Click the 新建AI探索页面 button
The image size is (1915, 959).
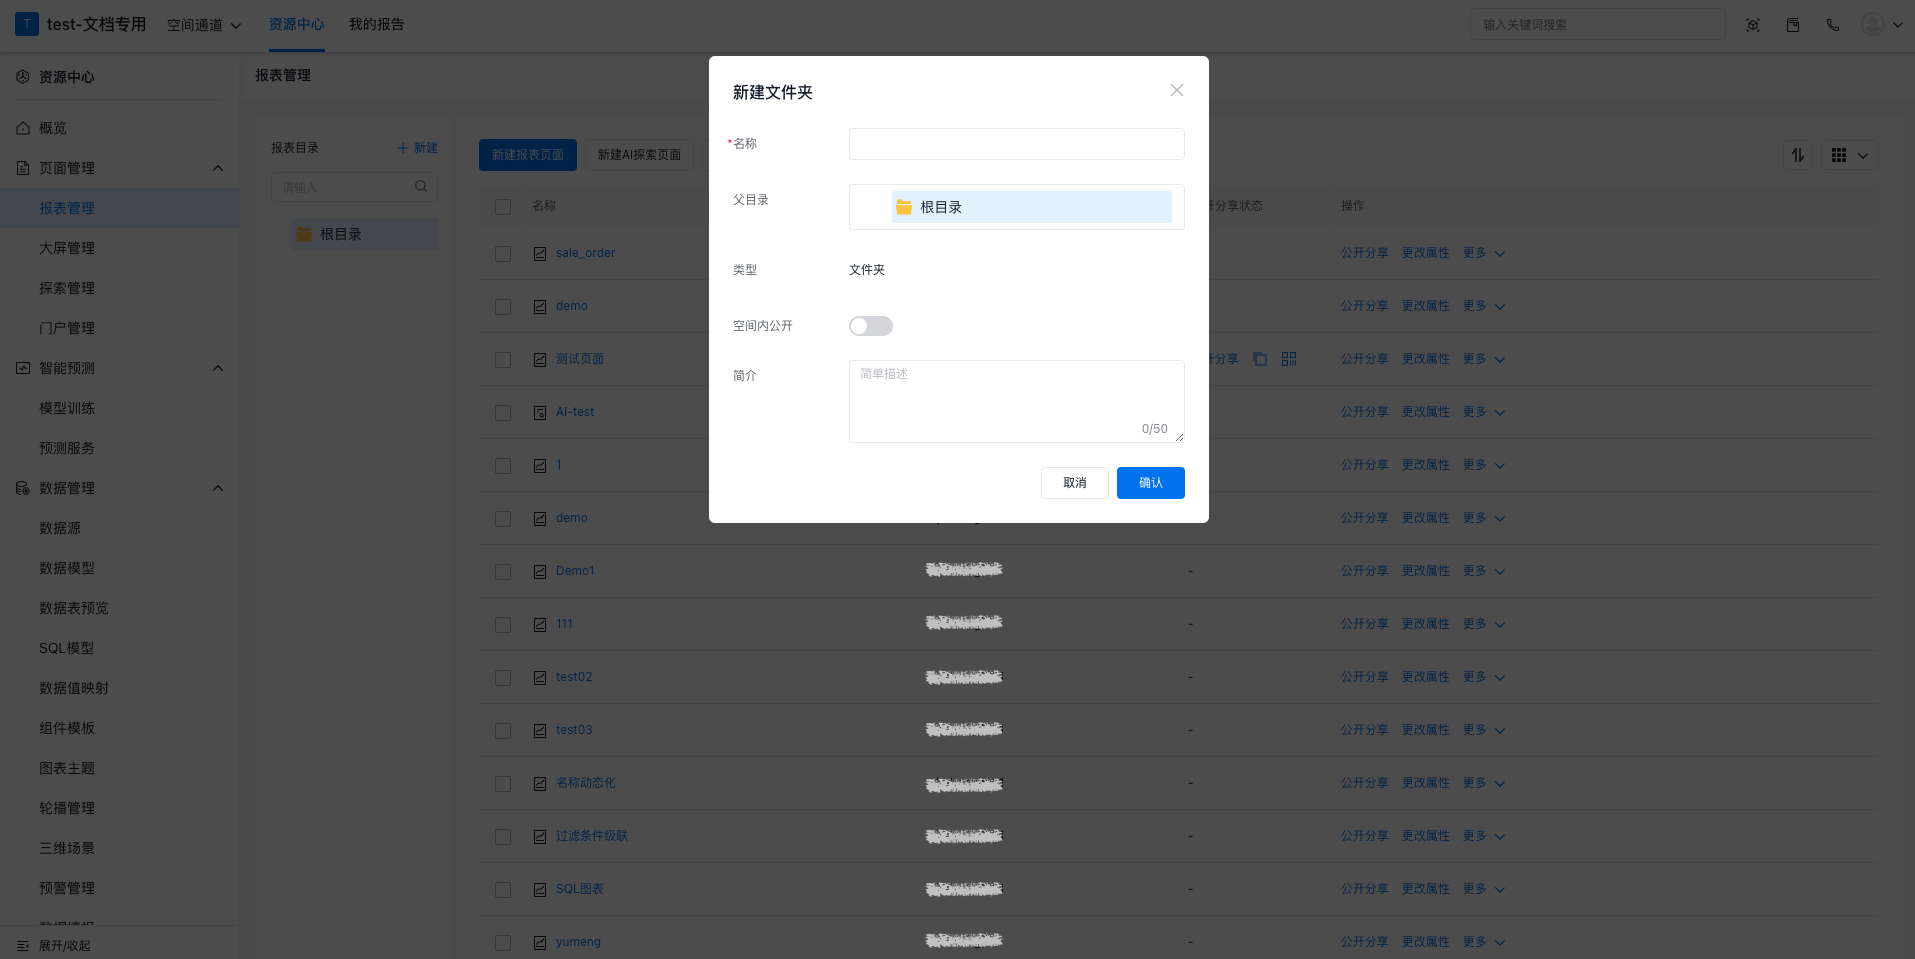pos(640,155)
